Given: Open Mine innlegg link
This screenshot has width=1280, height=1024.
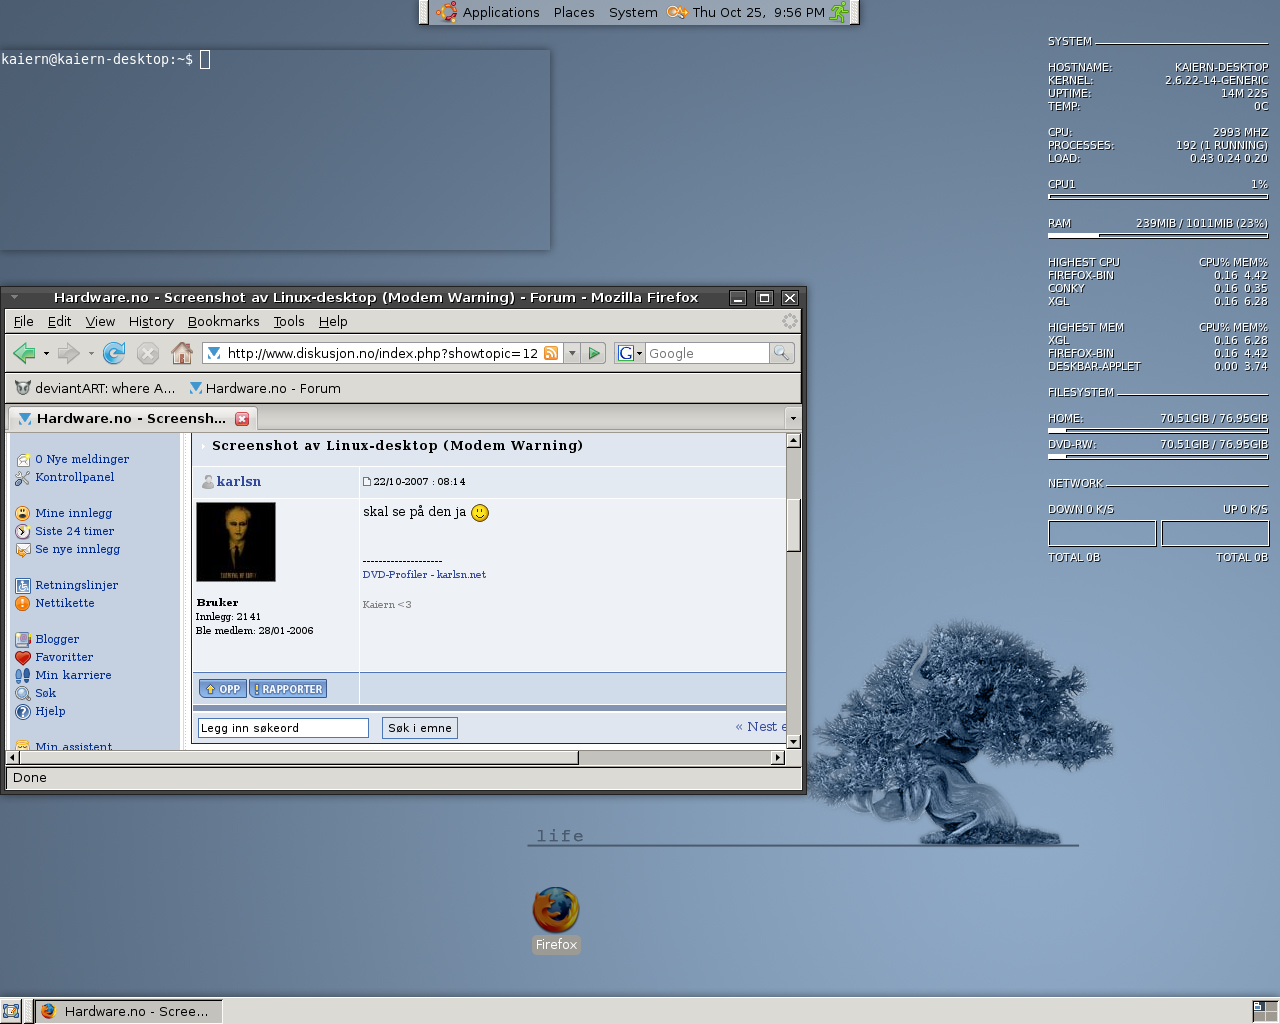Looking at the screenshot, I should (x=74, y=513).
